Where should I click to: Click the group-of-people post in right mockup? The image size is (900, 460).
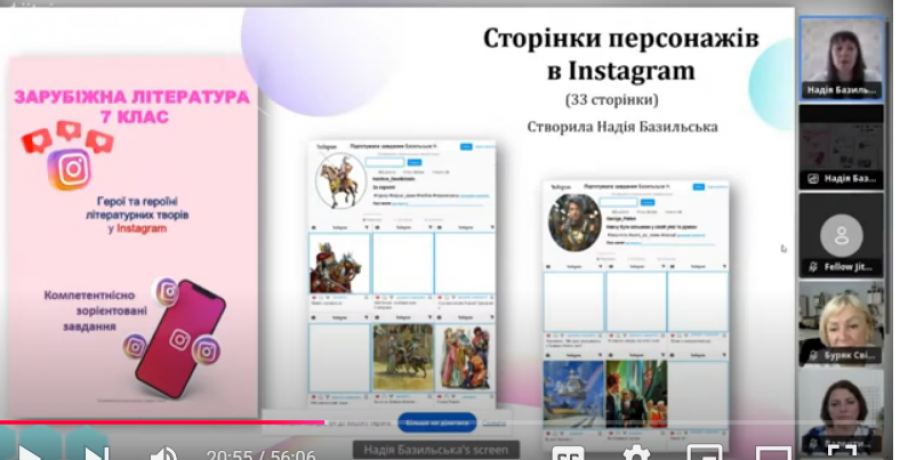pos(636,395)
